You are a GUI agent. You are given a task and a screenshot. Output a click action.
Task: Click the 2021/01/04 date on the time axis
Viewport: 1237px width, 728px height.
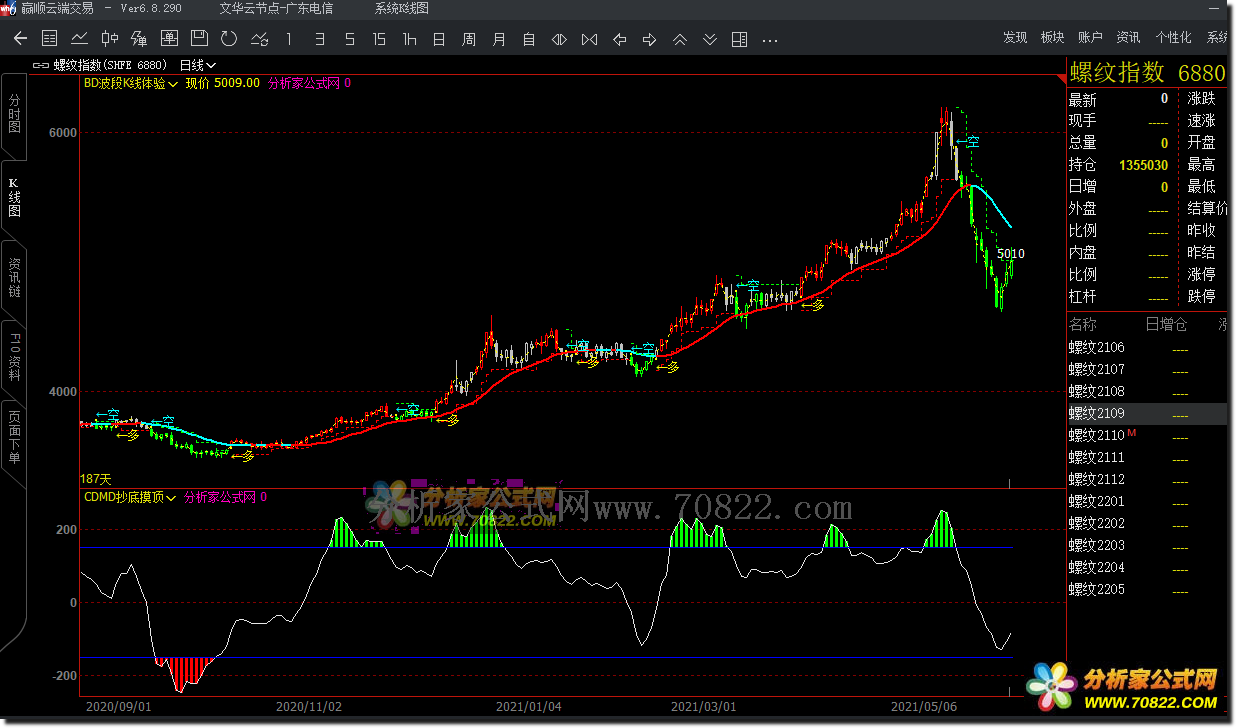tap(529, 706)
